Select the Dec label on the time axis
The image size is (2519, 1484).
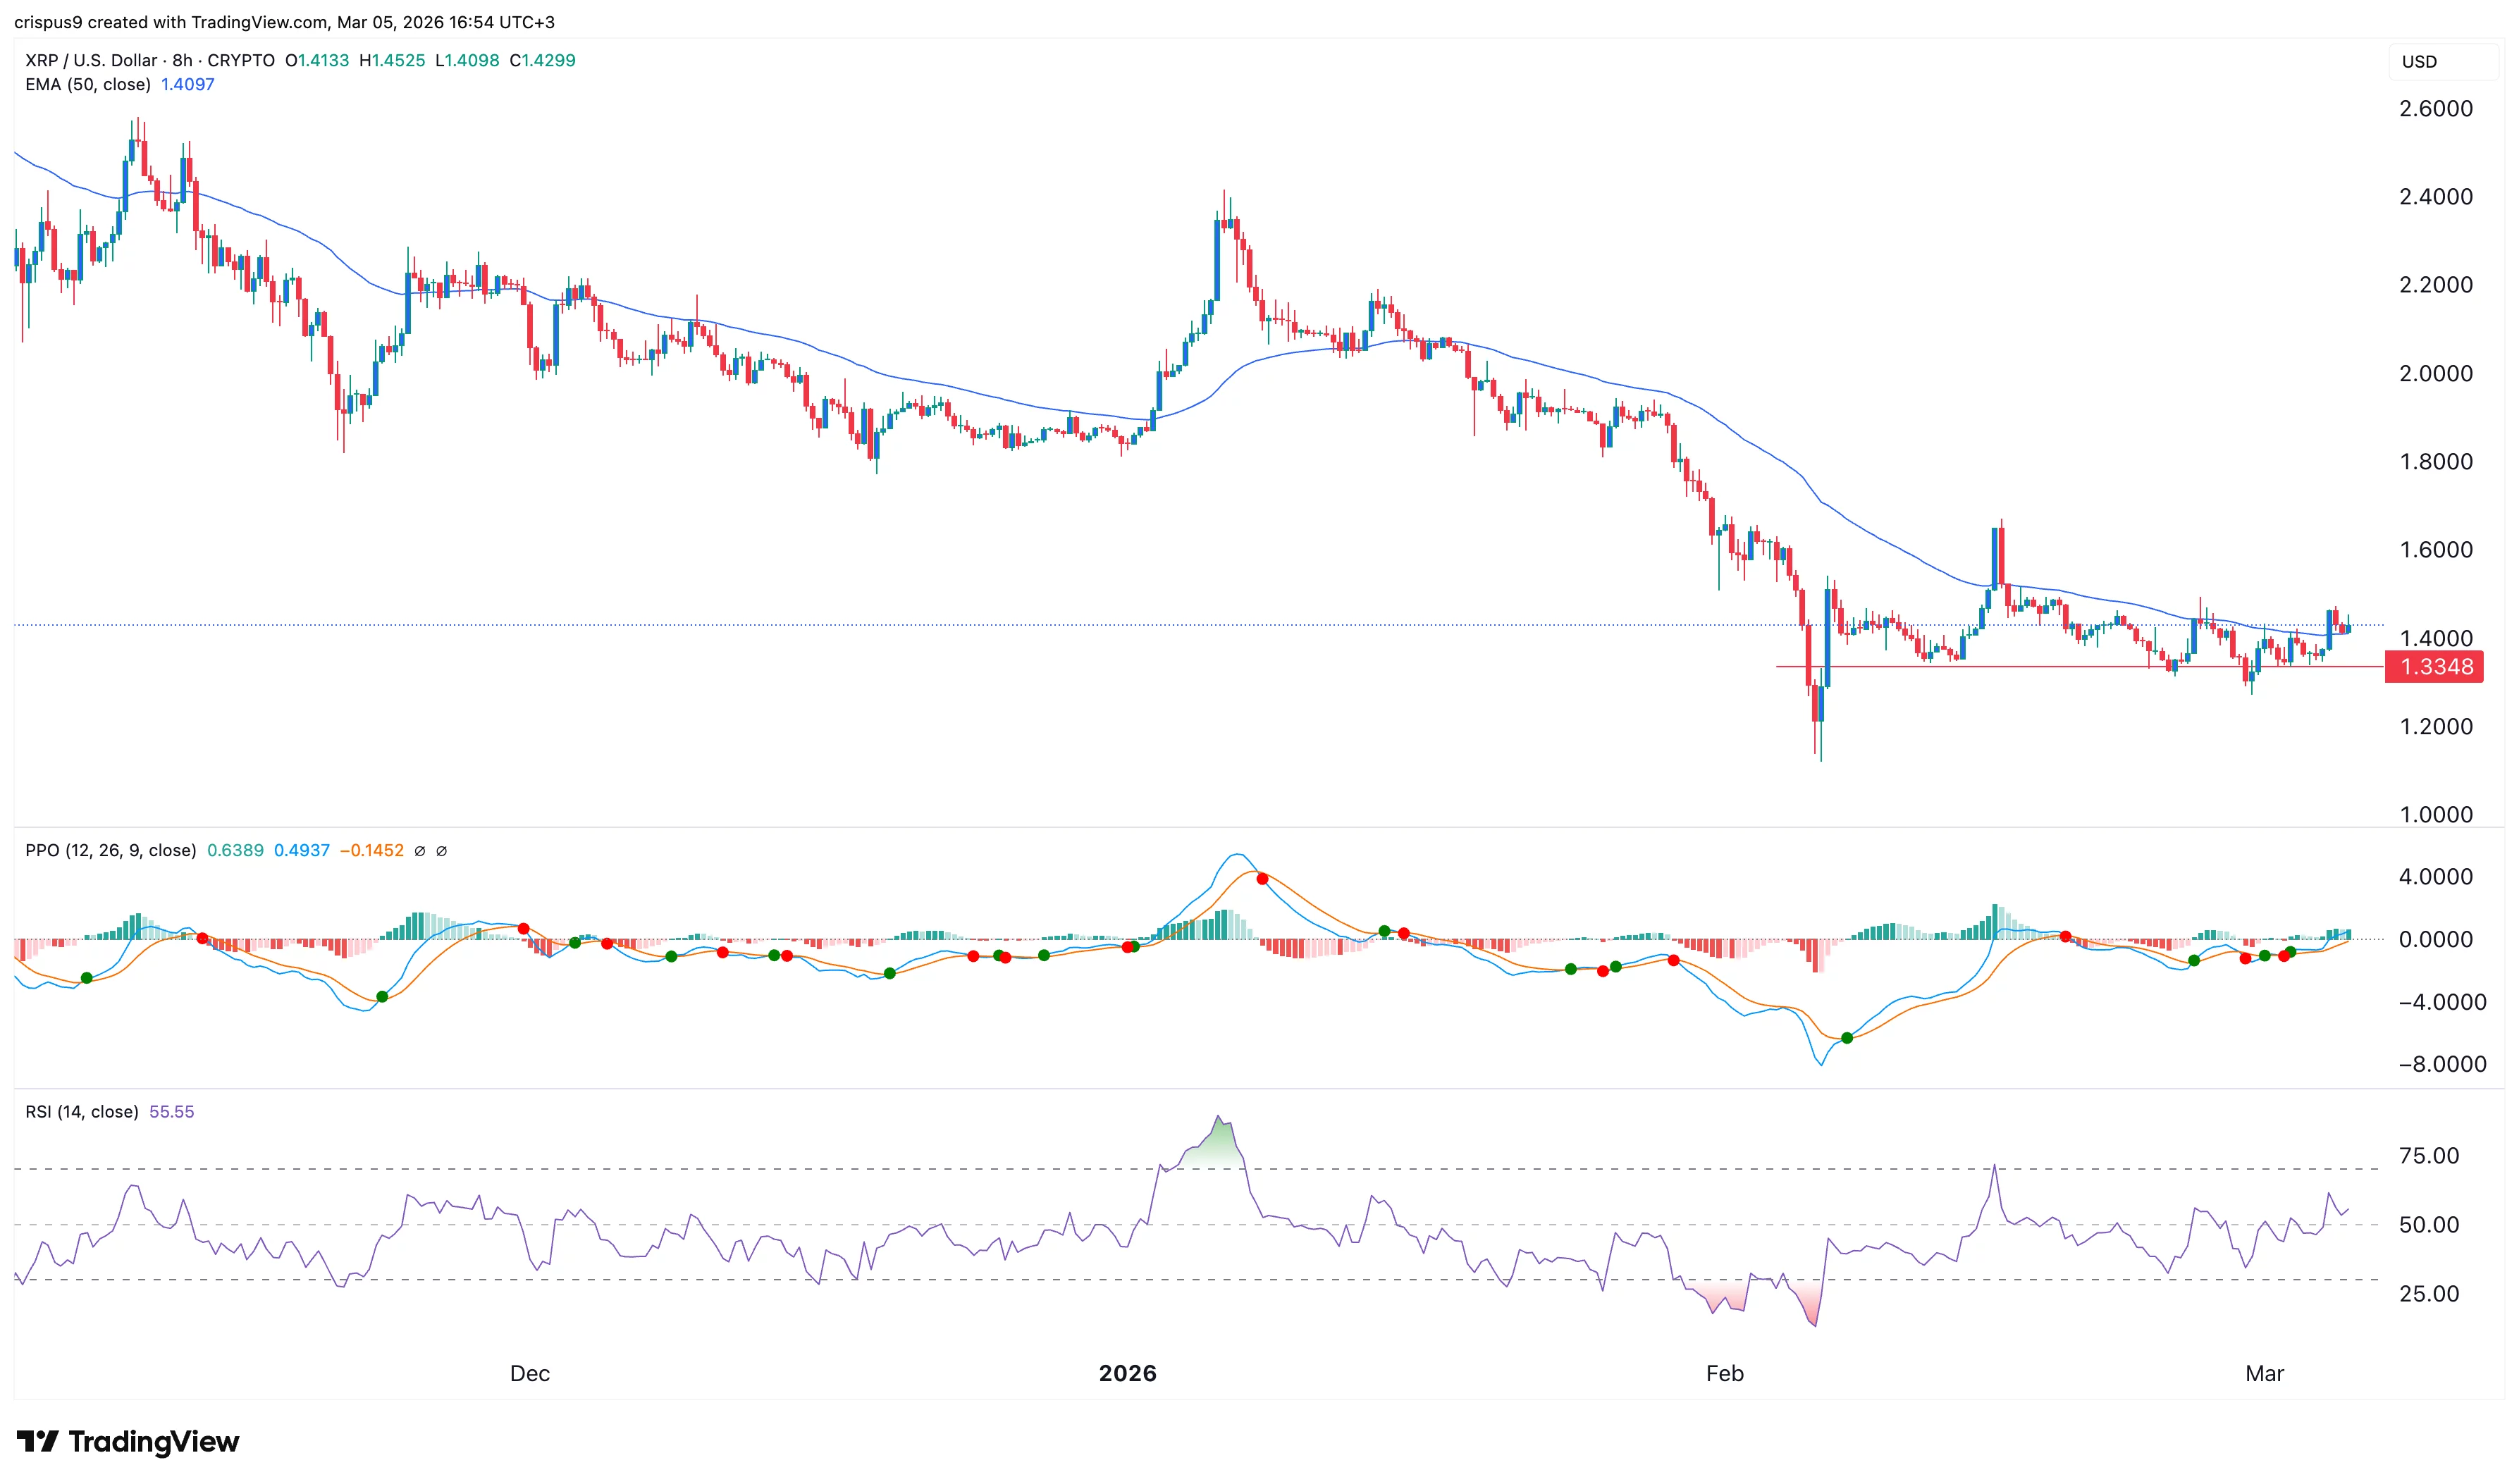point(529,1374)
